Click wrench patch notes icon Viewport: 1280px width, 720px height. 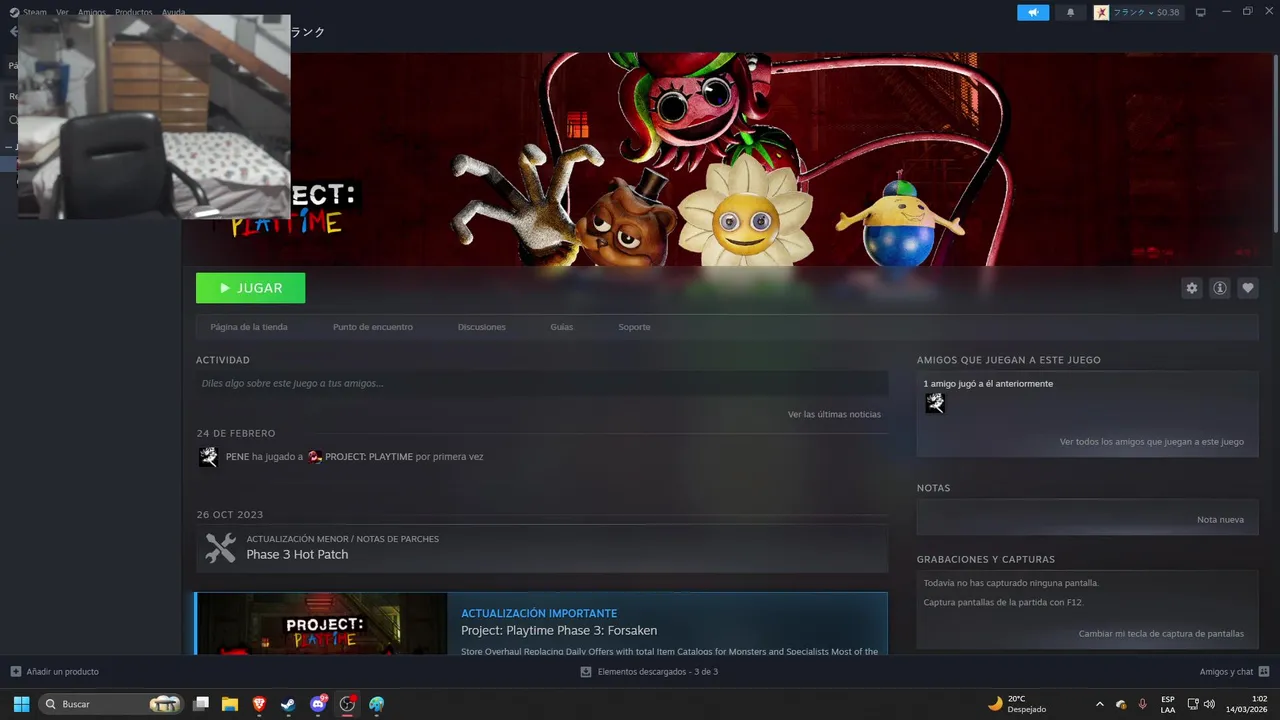(x=220, y=548)
